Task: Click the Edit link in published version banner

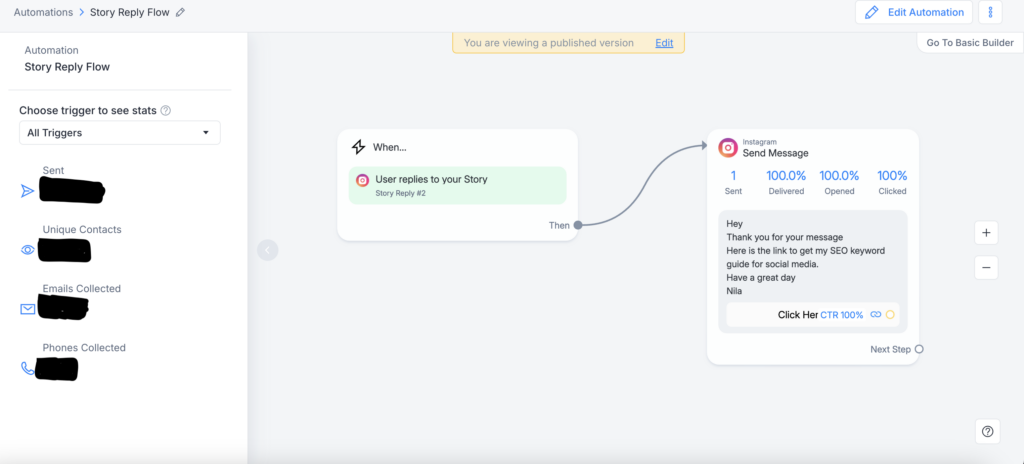Action: [664, 42]
